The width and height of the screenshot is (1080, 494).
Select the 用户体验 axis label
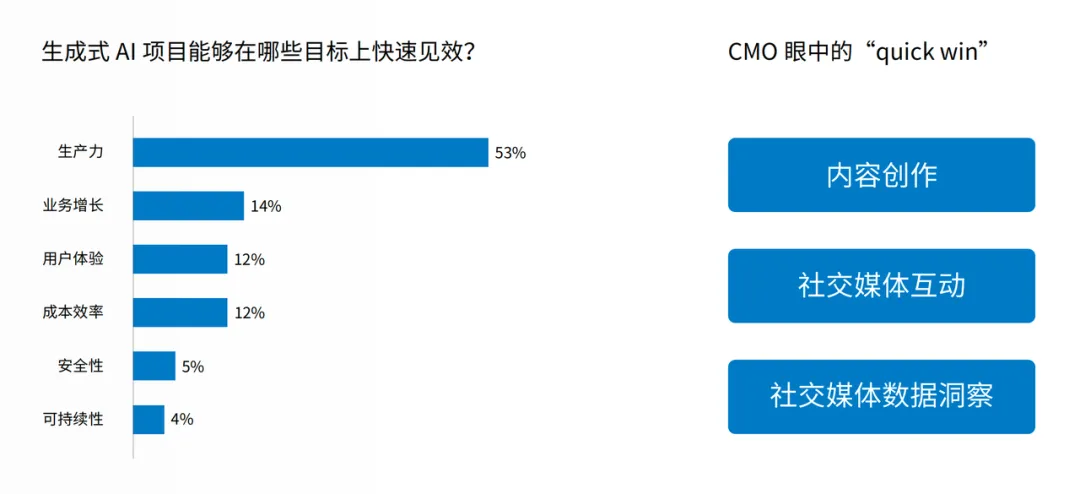coord(73,259)
